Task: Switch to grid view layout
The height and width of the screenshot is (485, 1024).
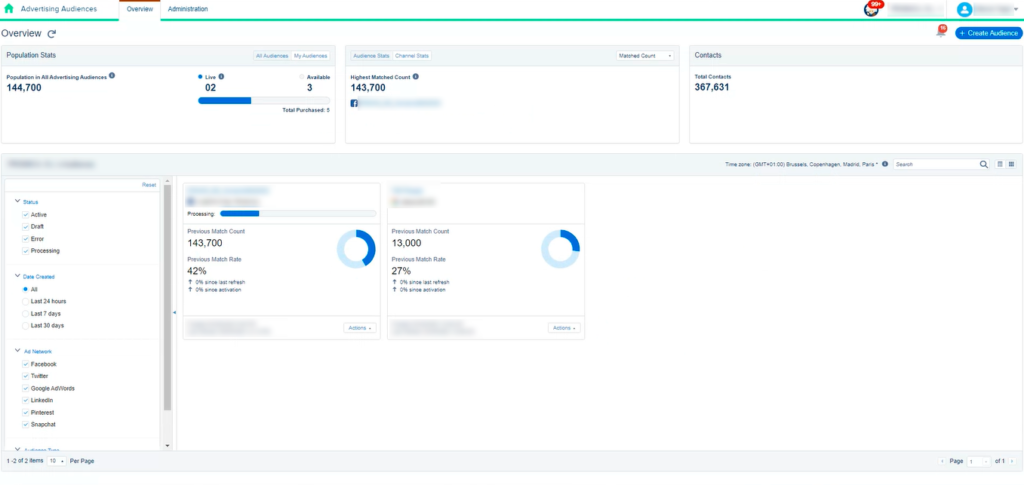Action: (1011, 164)
